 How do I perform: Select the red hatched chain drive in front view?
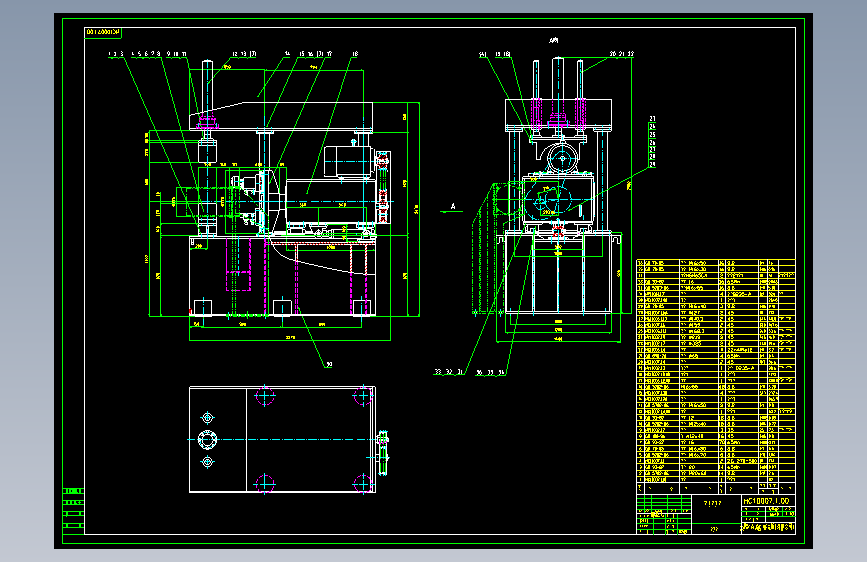(382, 187)
